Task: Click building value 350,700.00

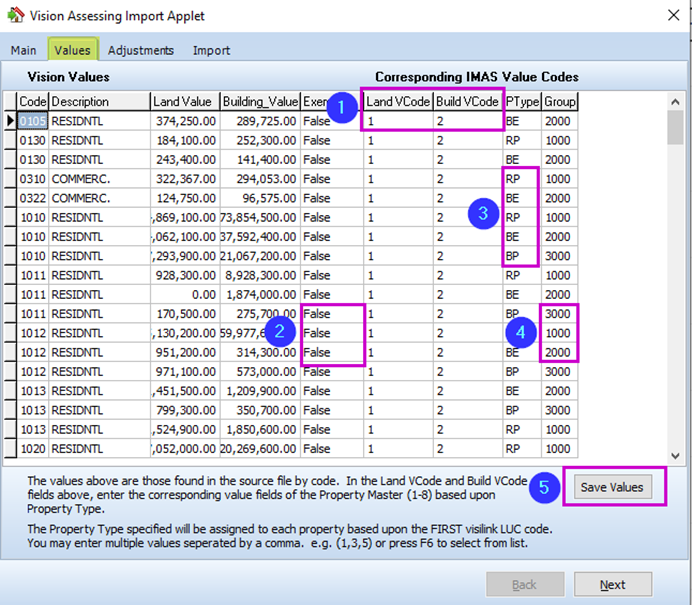Action: [260, 410]
